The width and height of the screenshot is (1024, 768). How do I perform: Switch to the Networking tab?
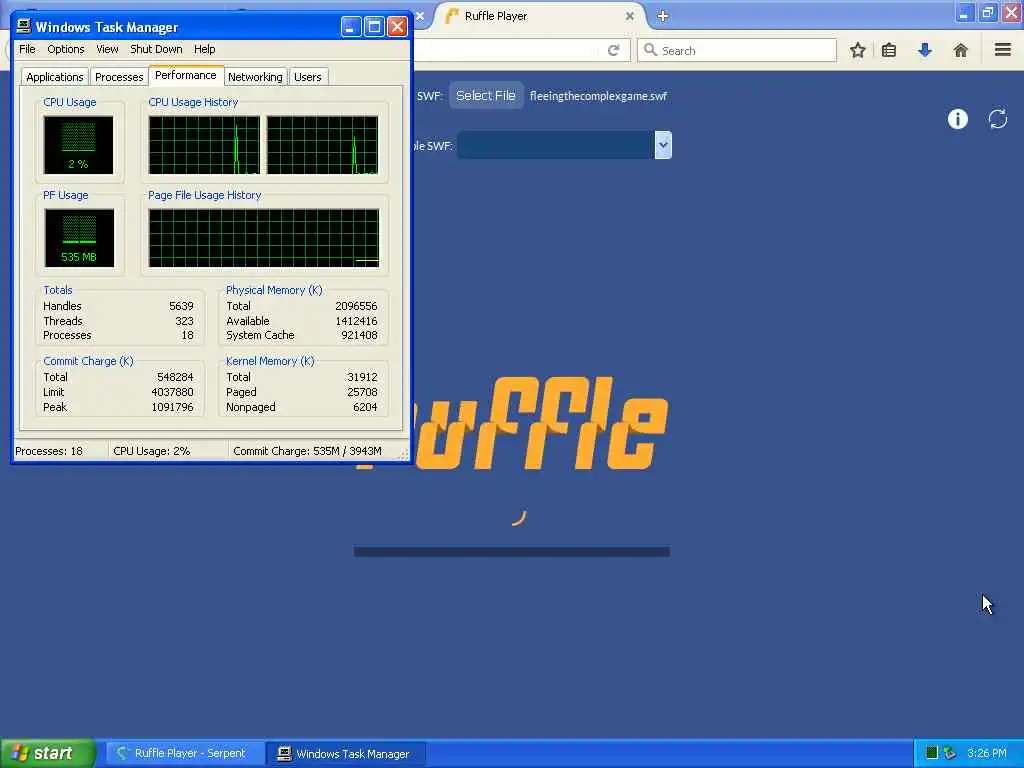click(x=255, y=77)
